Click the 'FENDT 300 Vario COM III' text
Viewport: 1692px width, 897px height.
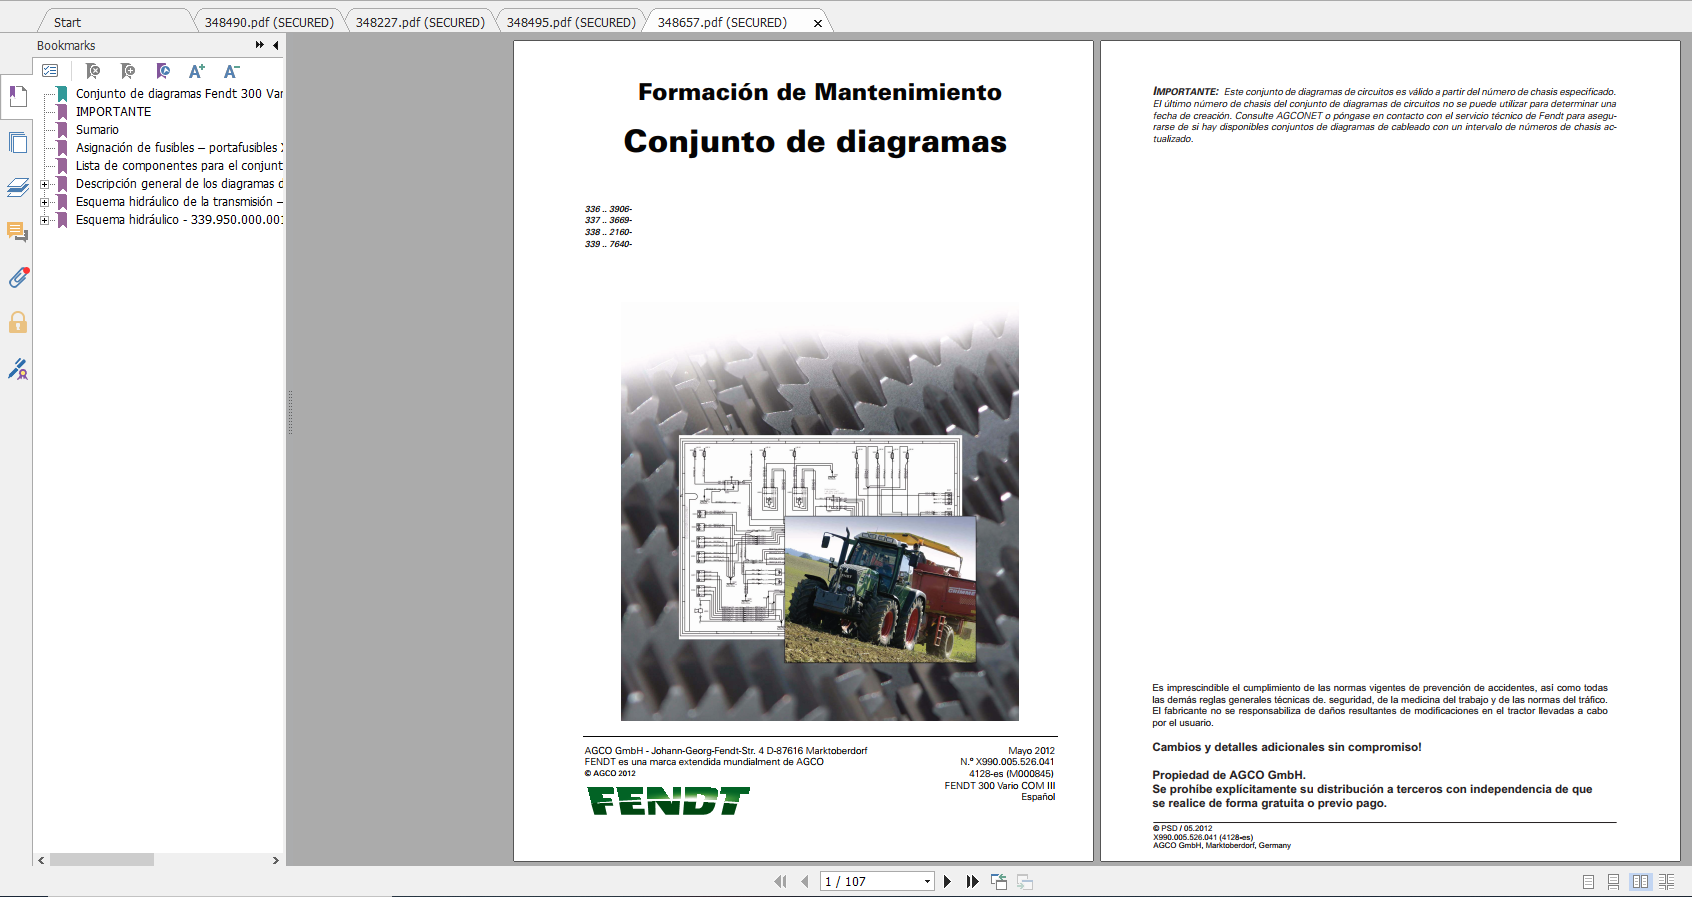click(x=999, y=786)
